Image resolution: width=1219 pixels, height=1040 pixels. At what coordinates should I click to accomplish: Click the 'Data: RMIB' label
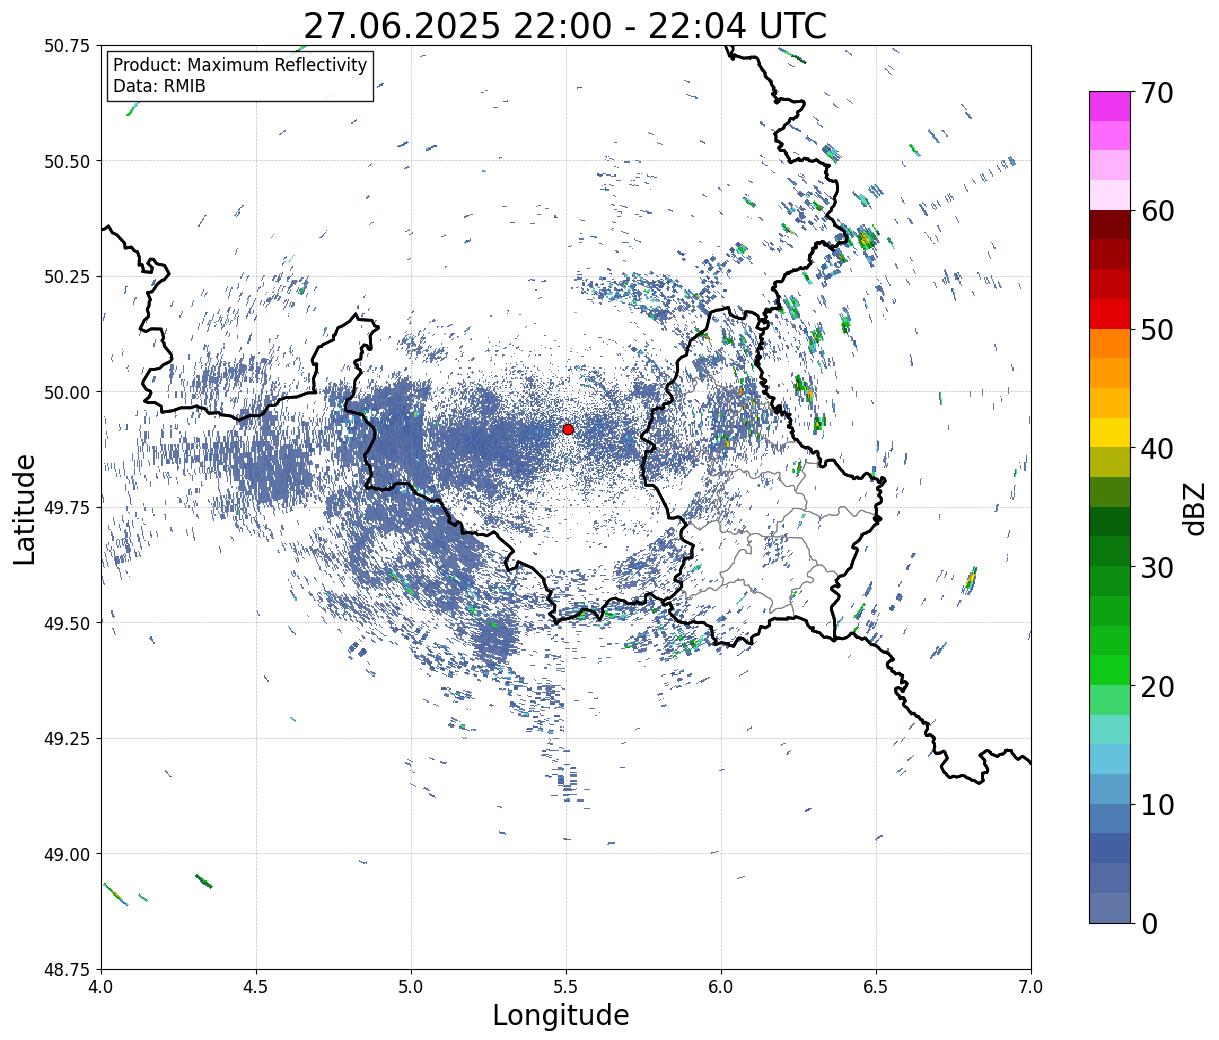pyautogui.click(x=159, y=87)
